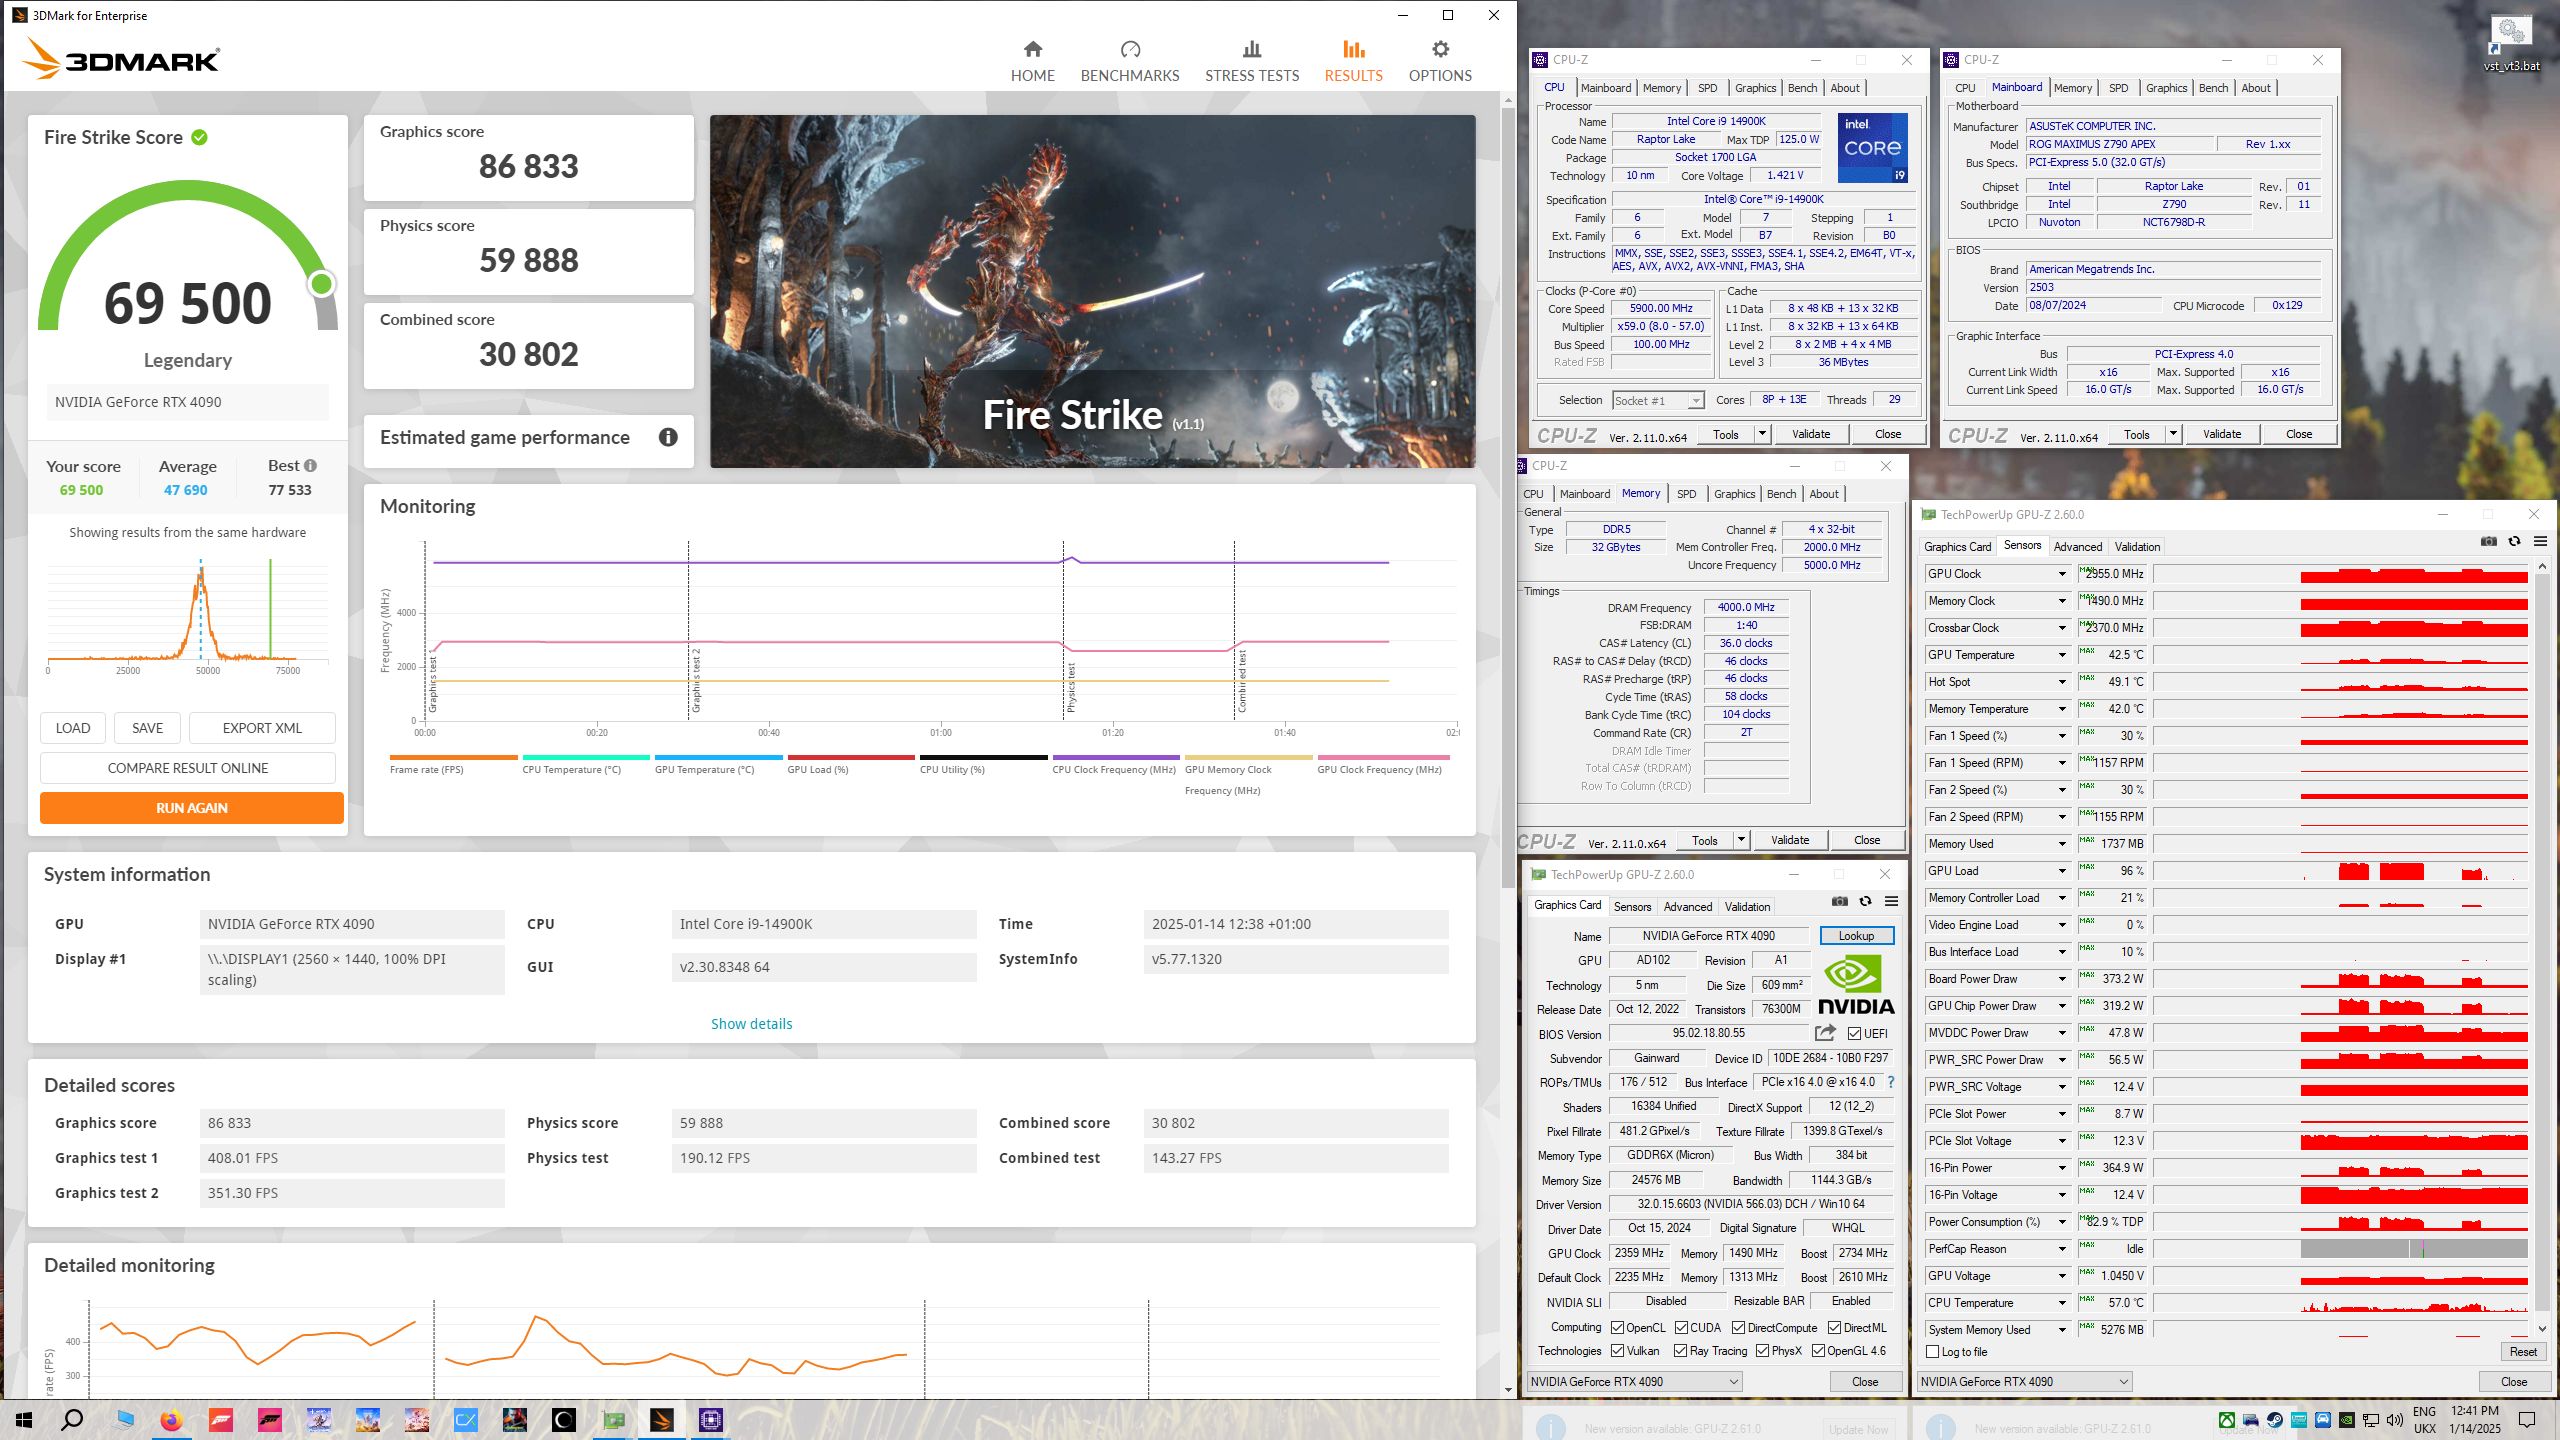Open the Tools dropdown arrow in CPU-Z Memory window

(x=1741, y=840)
